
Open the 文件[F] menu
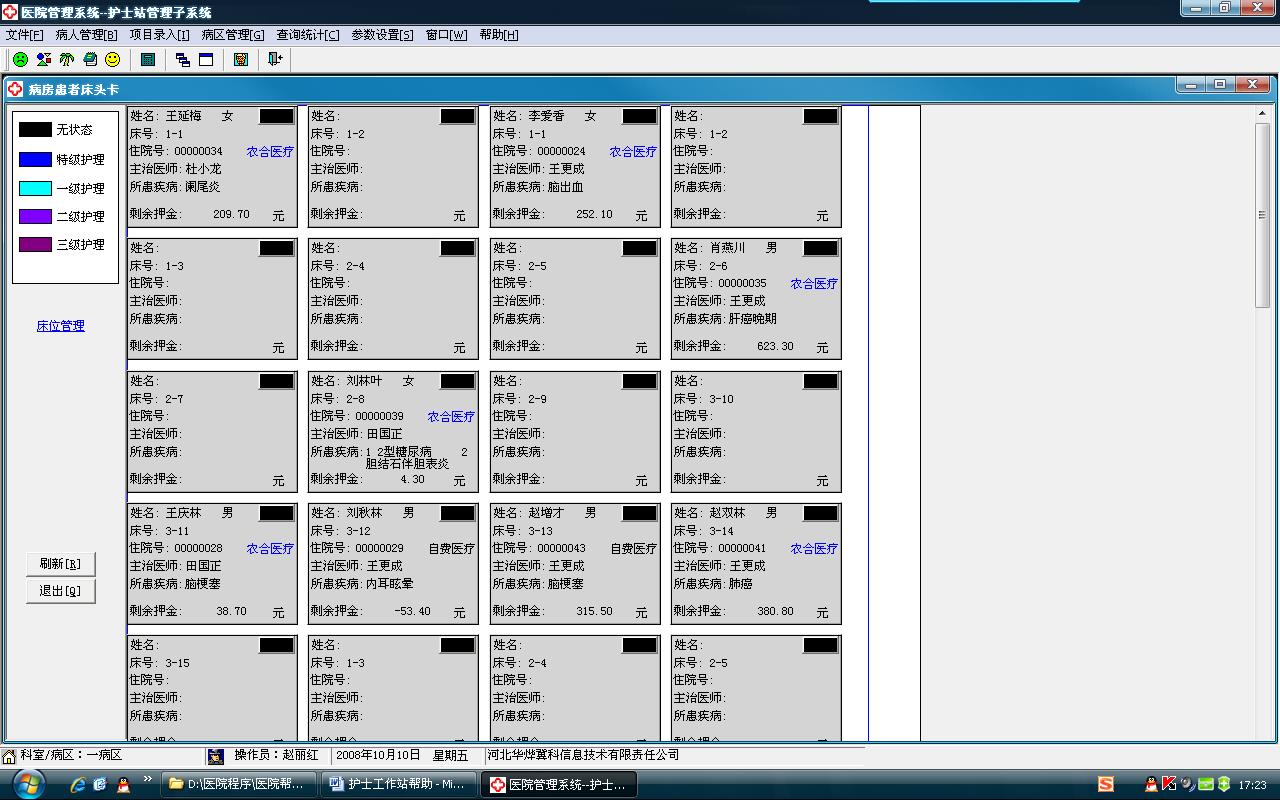(24, 35)
